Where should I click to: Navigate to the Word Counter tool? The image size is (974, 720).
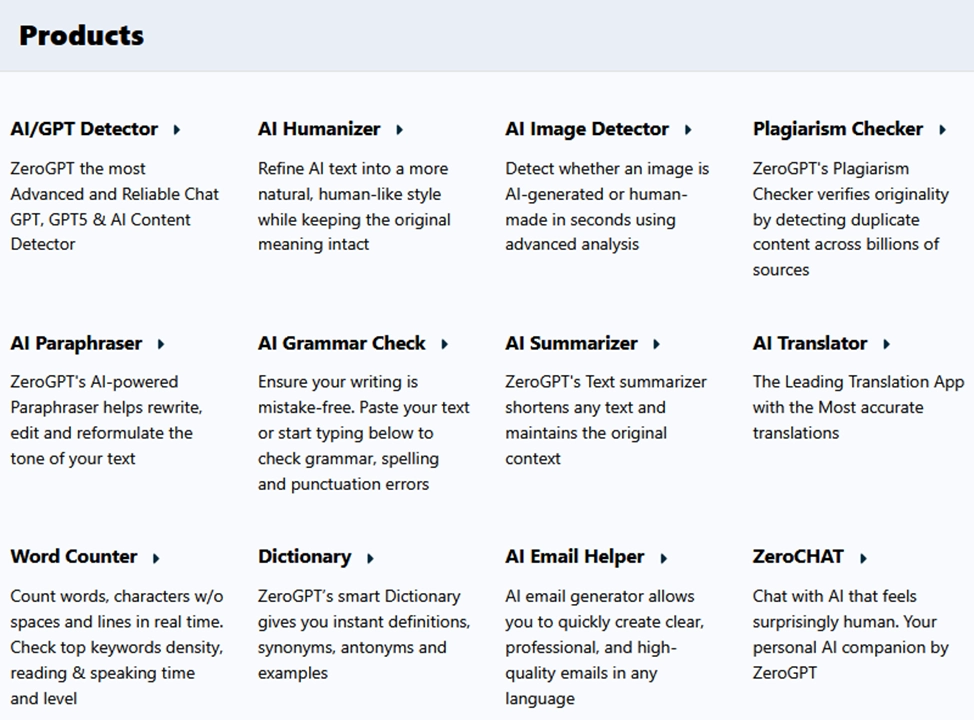[74, 556]
